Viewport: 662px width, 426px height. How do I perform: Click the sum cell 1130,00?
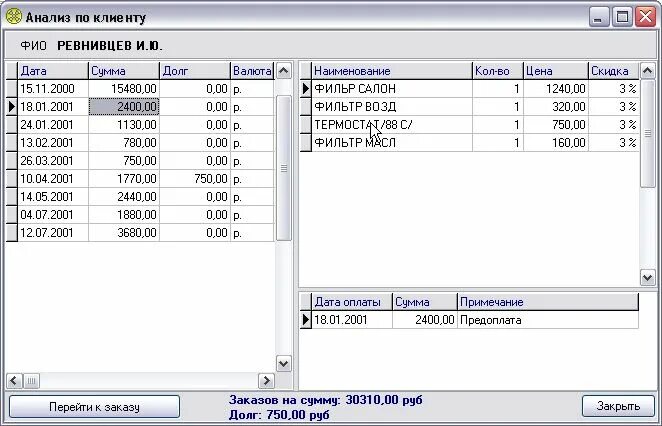pos(124,125)
